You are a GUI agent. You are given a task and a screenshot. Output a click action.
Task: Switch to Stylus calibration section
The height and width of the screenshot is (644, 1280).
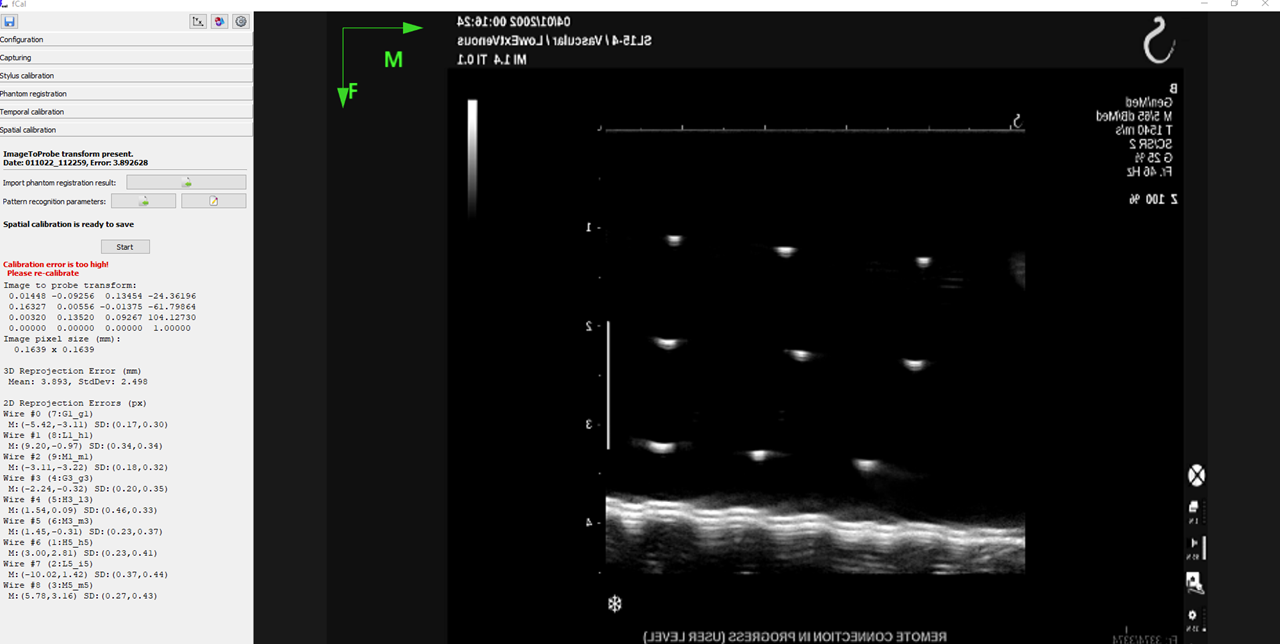click(126, 75)
